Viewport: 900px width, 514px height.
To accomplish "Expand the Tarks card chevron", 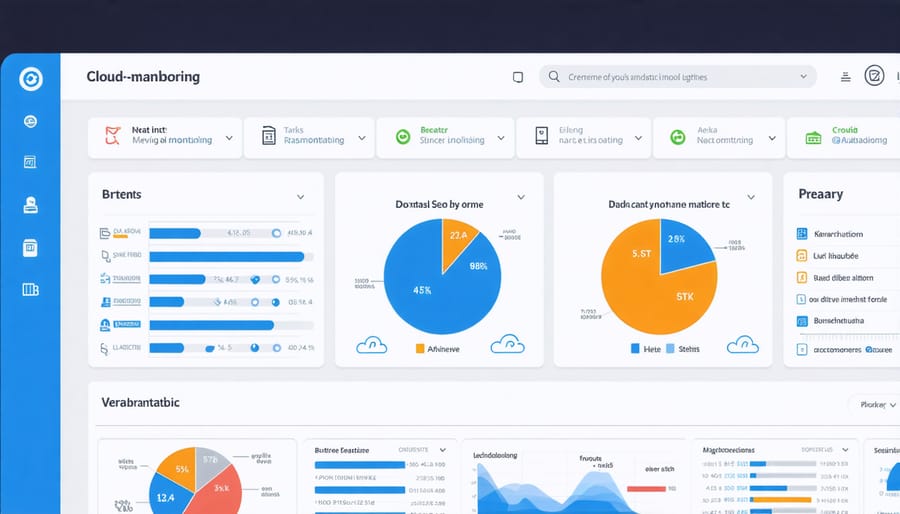I will (362, 138).
